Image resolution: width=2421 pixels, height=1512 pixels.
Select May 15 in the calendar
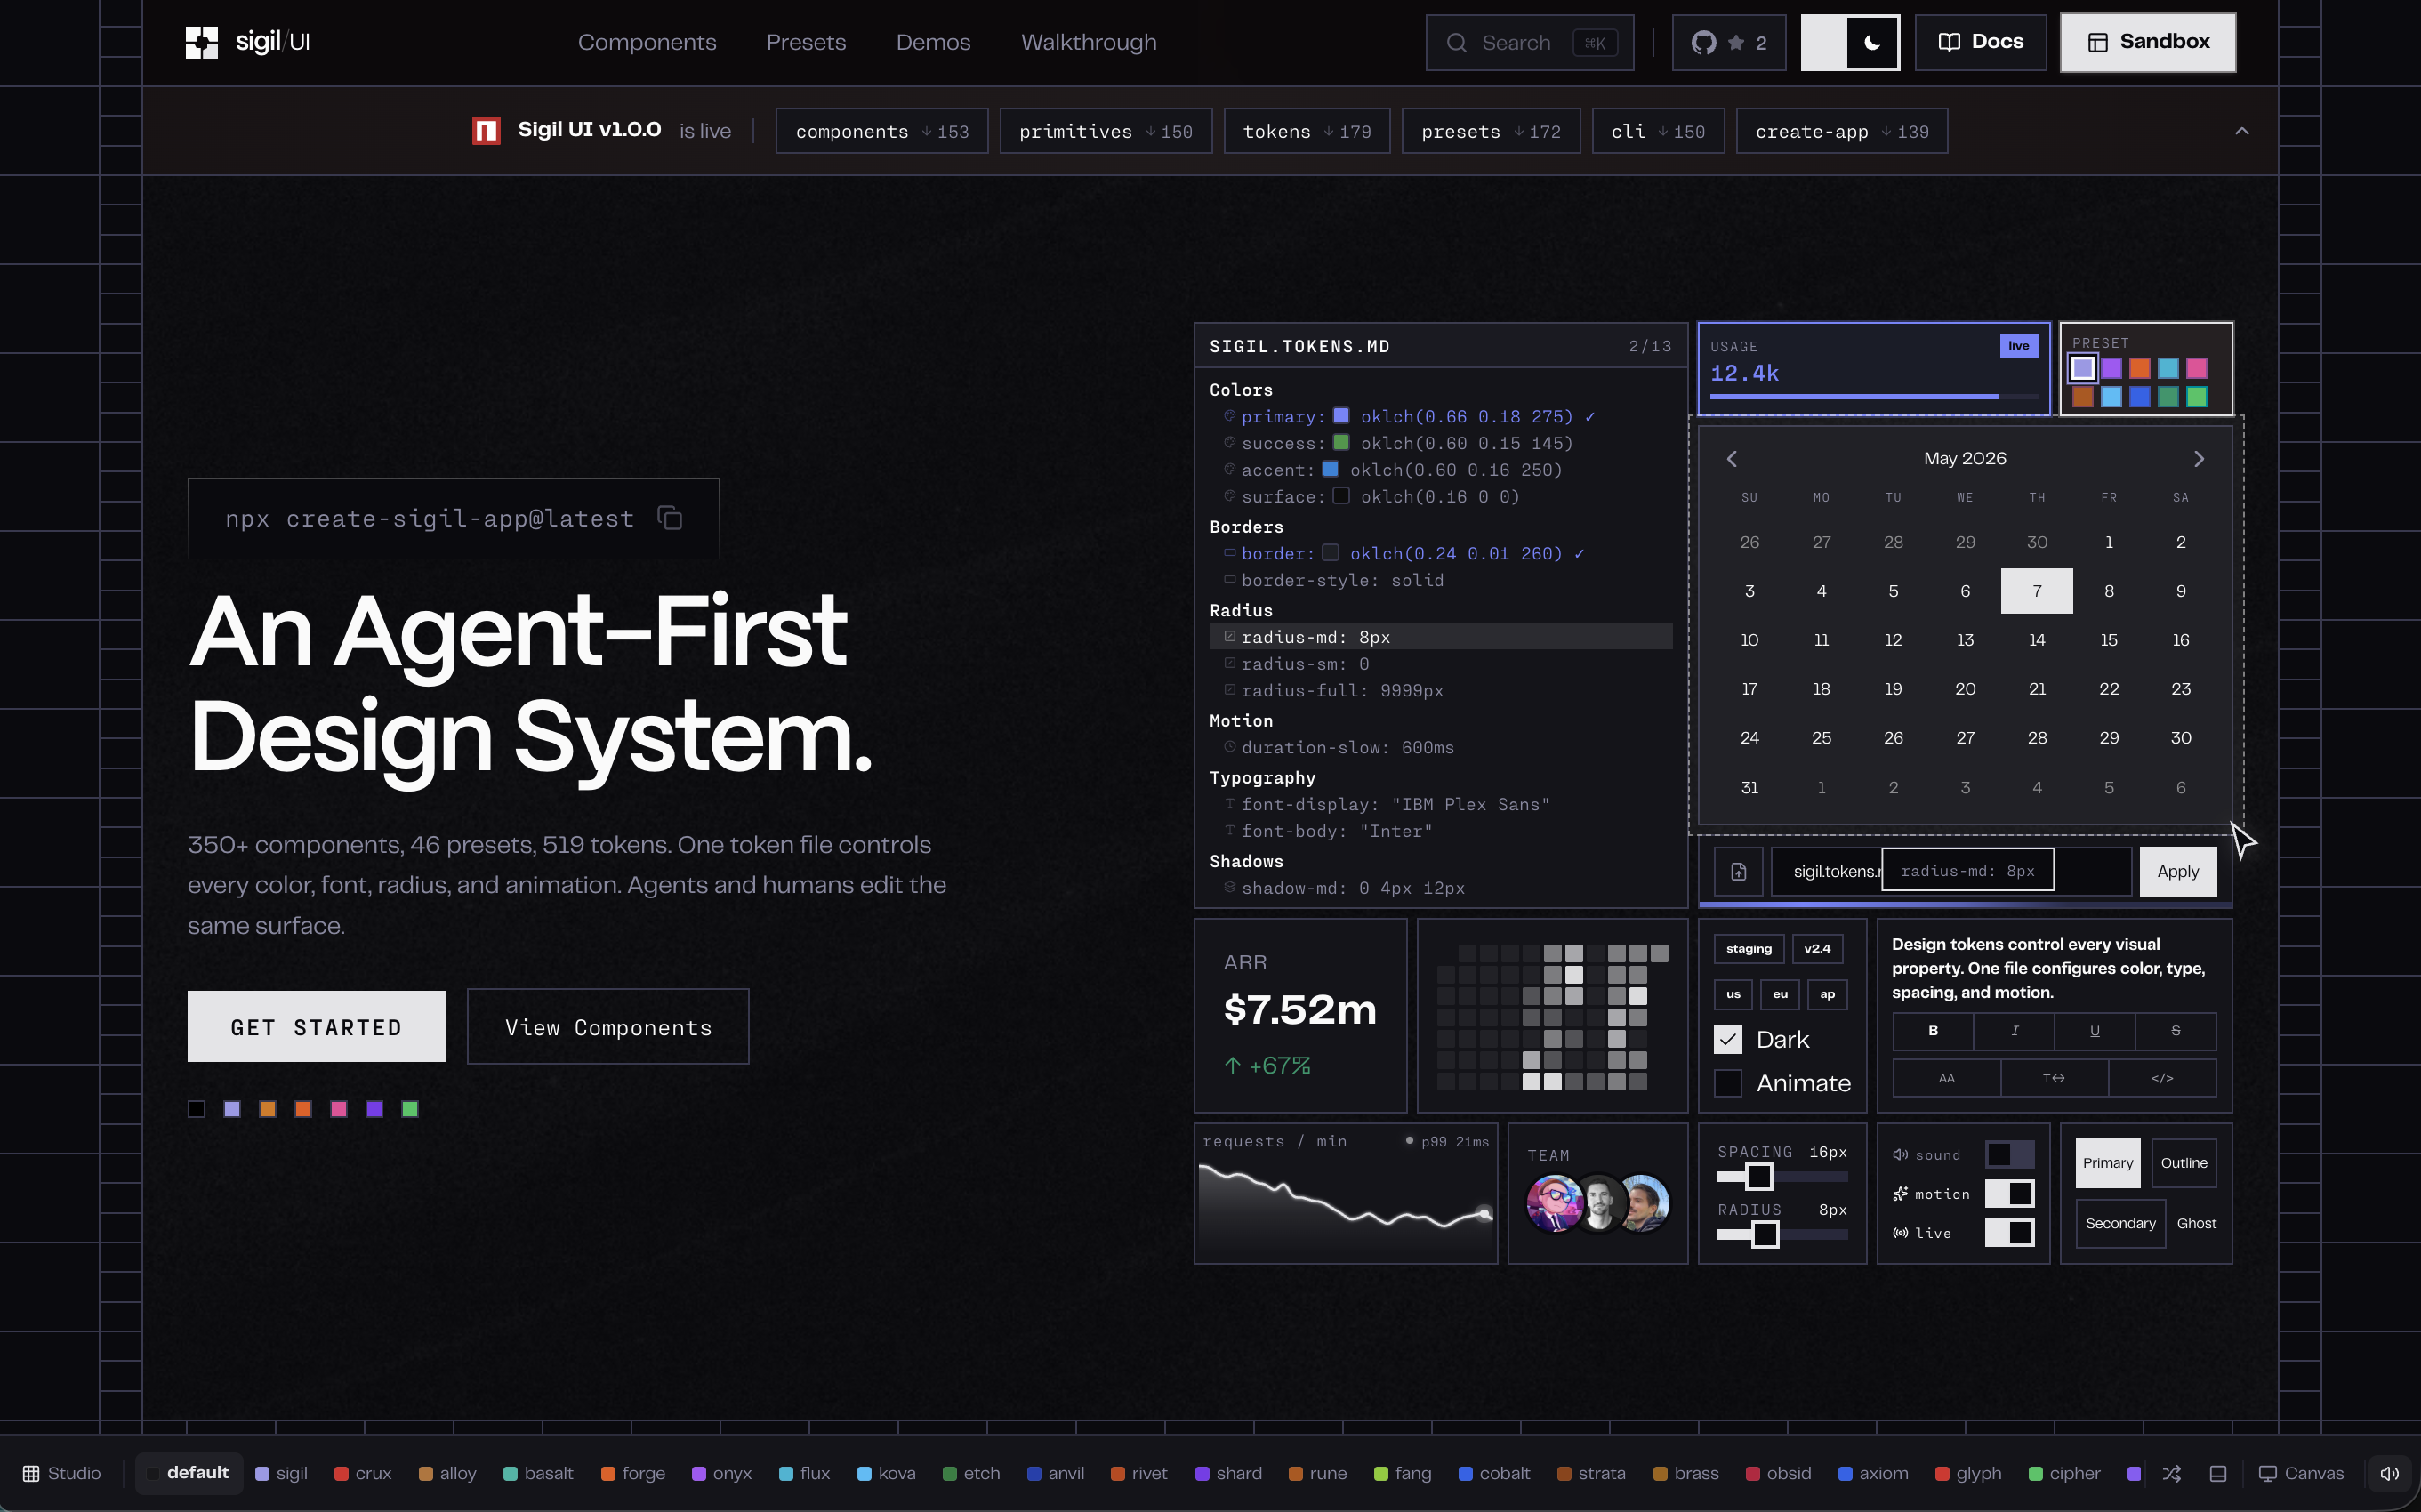click(x=2108, y=640)
